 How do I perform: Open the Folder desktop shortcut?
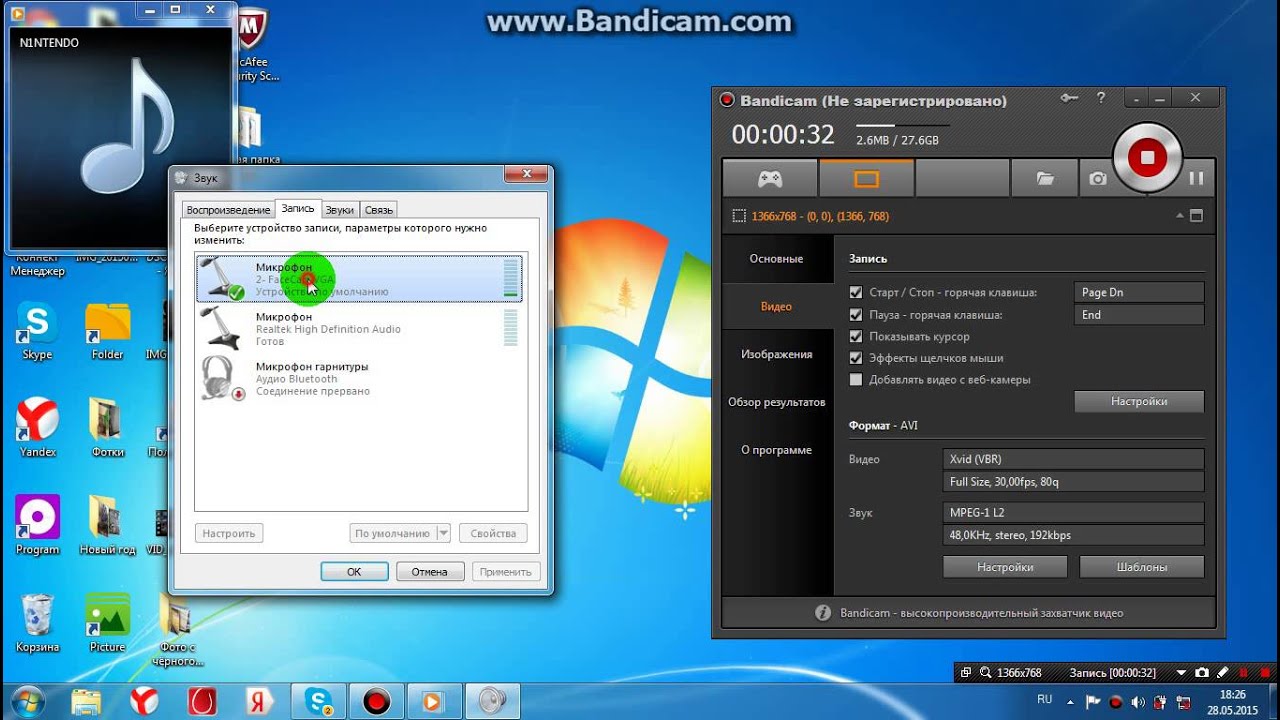pos(107,332)
